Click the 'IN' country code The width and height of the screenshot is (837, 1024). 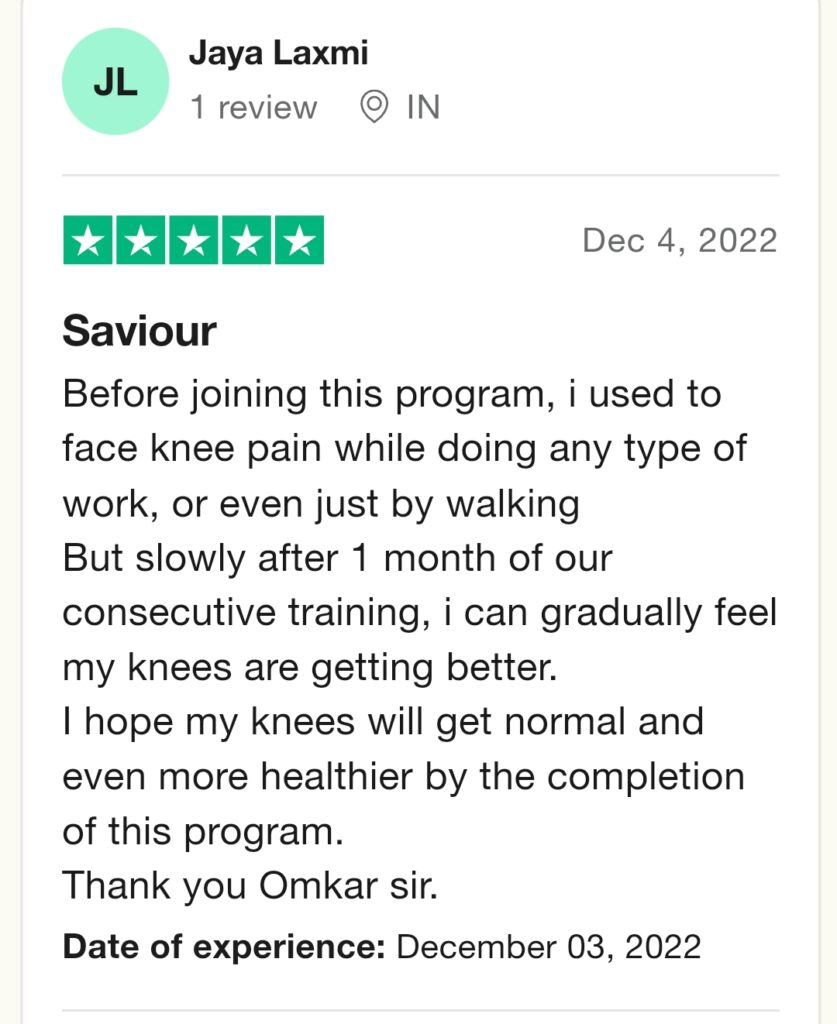coord(423,108)
